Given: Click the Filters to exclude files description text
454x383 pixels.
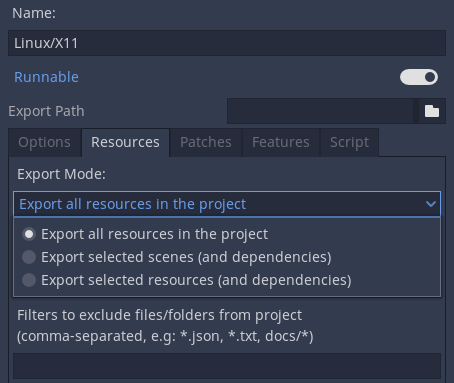Looking at the screenshot, I should [x=165, y=325].
